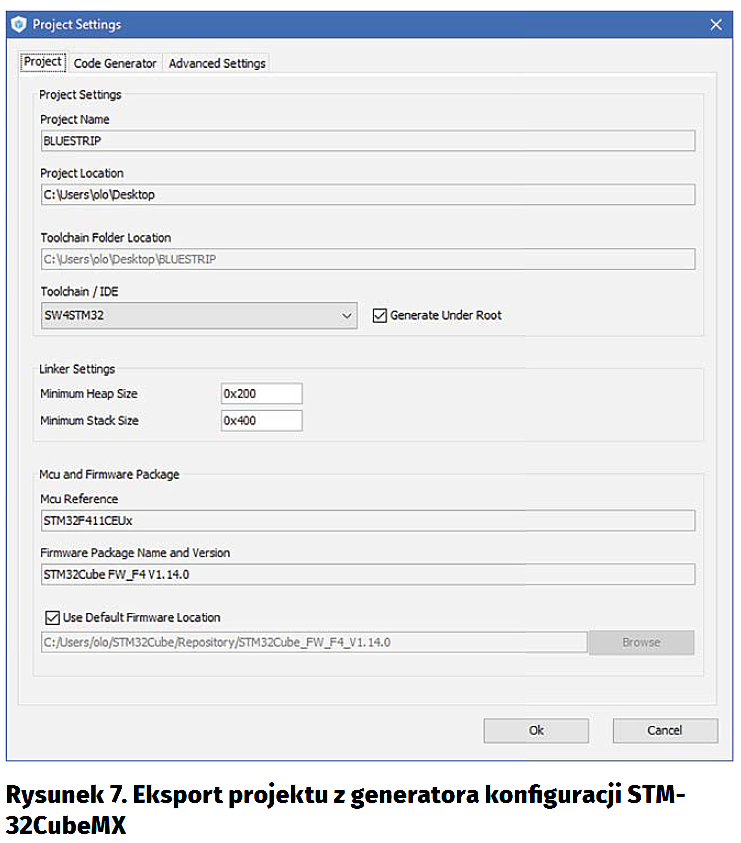This screenshot has width=741, height=843.
Task: Open the Code Generator tab
Action: [115, 63]
